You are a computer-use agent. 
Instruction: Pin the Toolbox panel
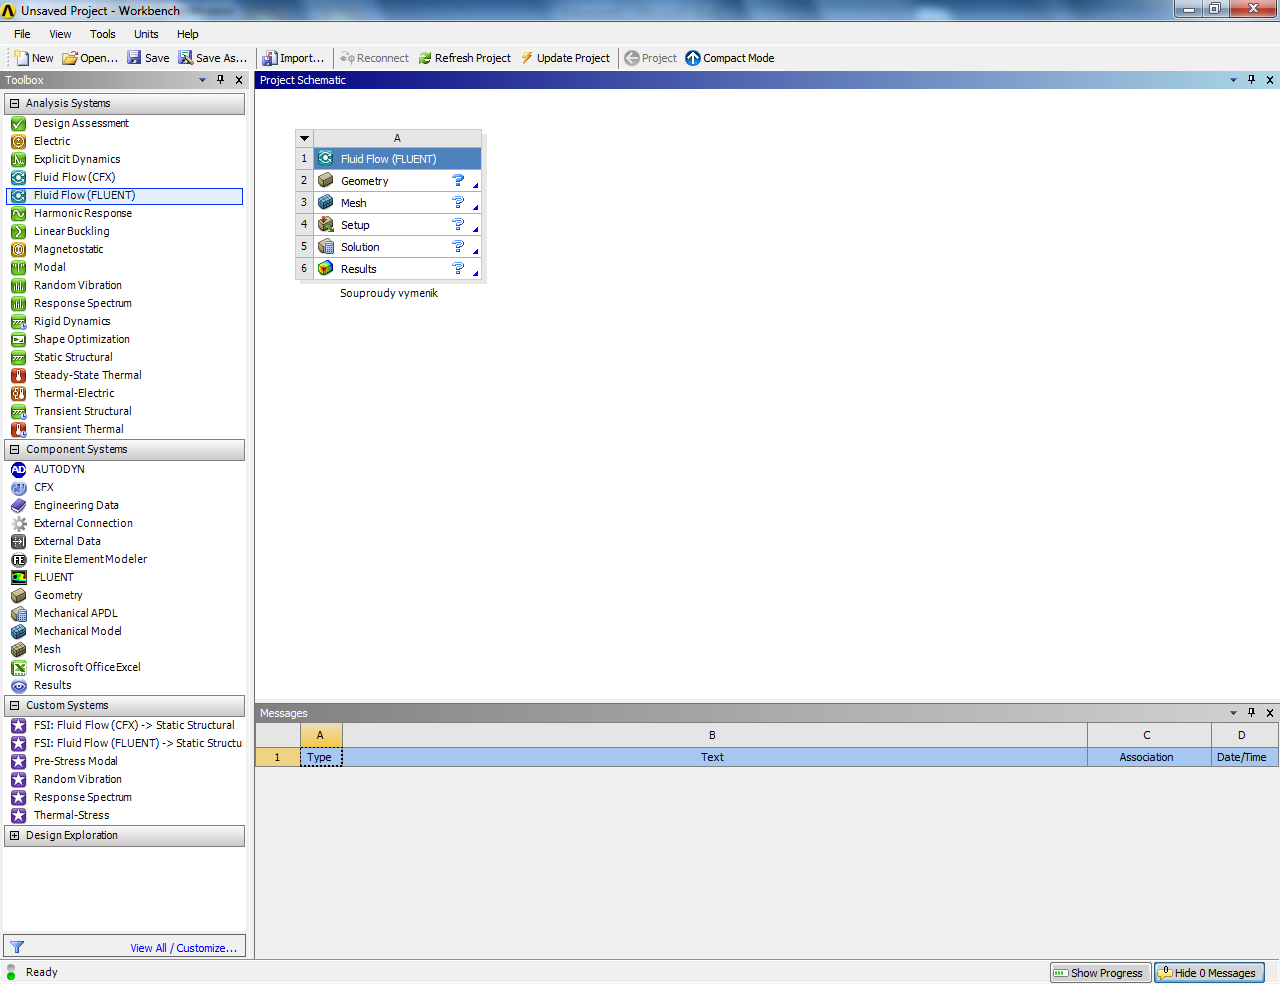(x=221, y=80)
